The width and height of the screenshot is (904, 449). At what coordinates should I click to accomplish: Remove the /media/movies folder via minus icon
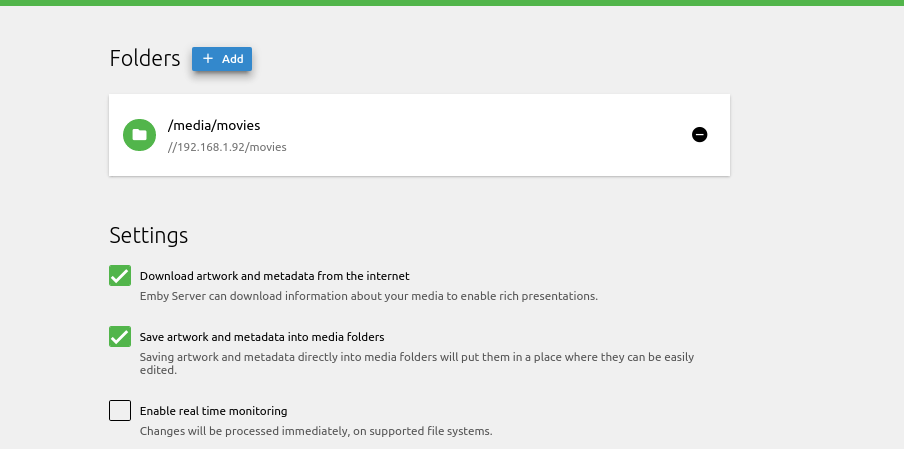tap(700, 135)
